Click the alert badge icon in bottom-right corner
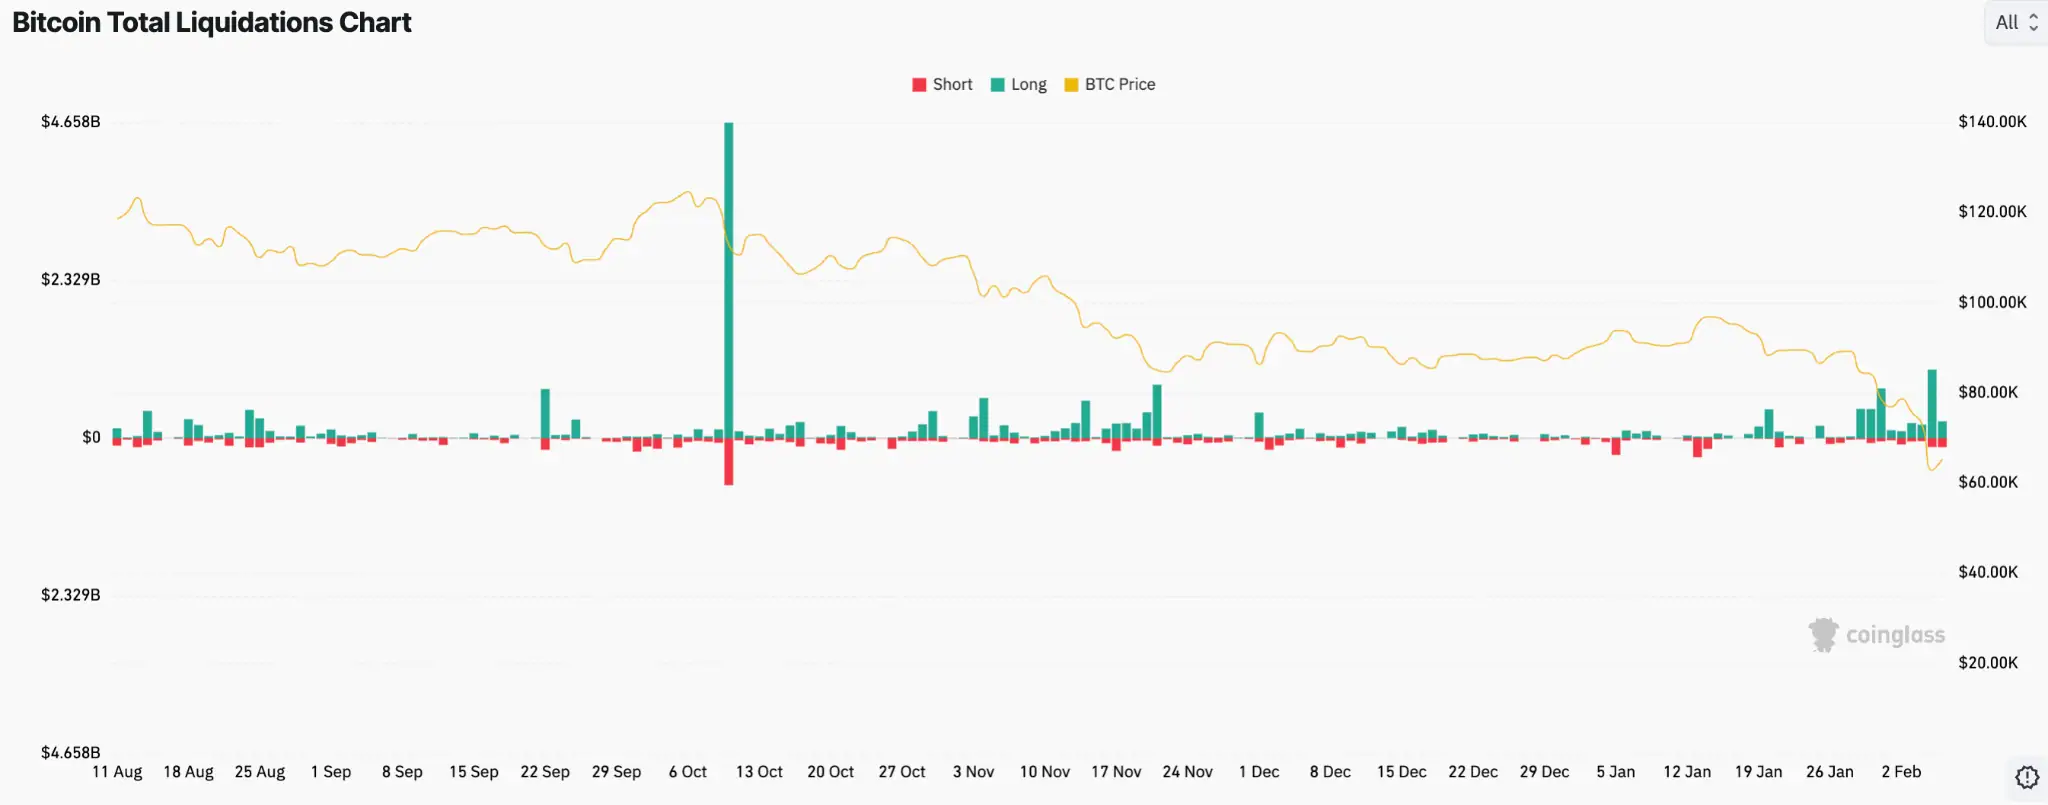The height and width of the screenshot is (805, 2048). tap(2029, 775)
